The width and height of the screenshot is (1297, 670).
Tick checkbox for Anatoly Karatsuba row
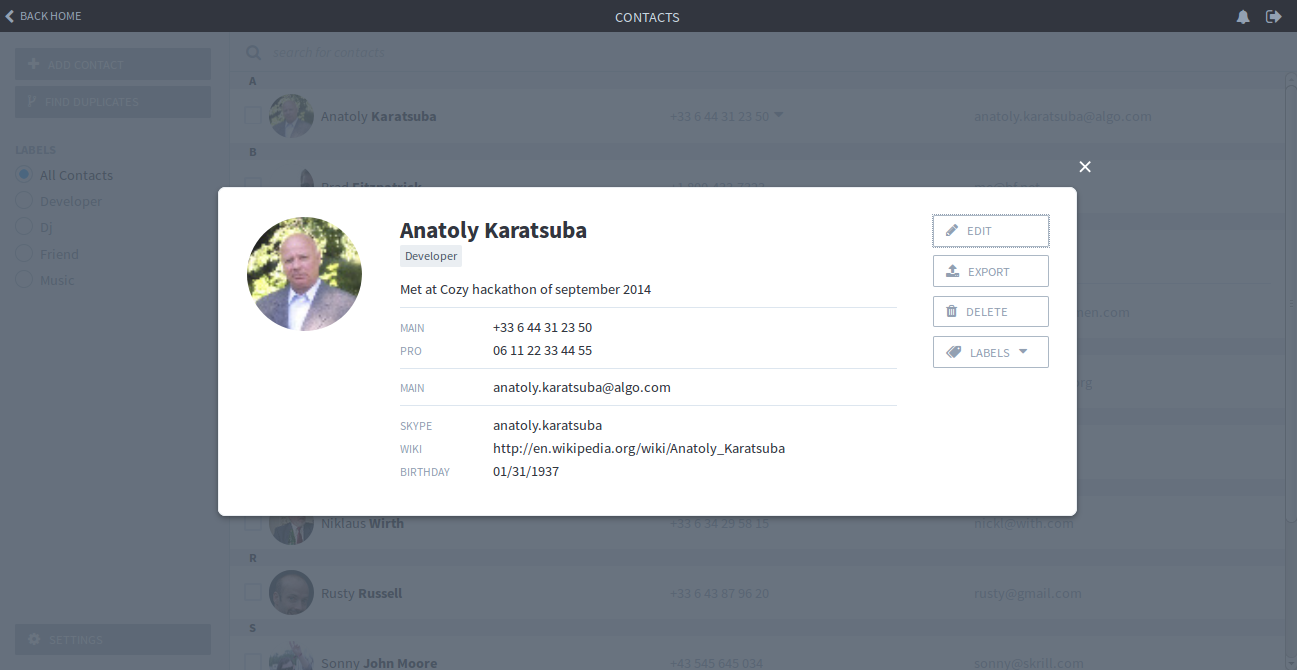pos(253,116)
